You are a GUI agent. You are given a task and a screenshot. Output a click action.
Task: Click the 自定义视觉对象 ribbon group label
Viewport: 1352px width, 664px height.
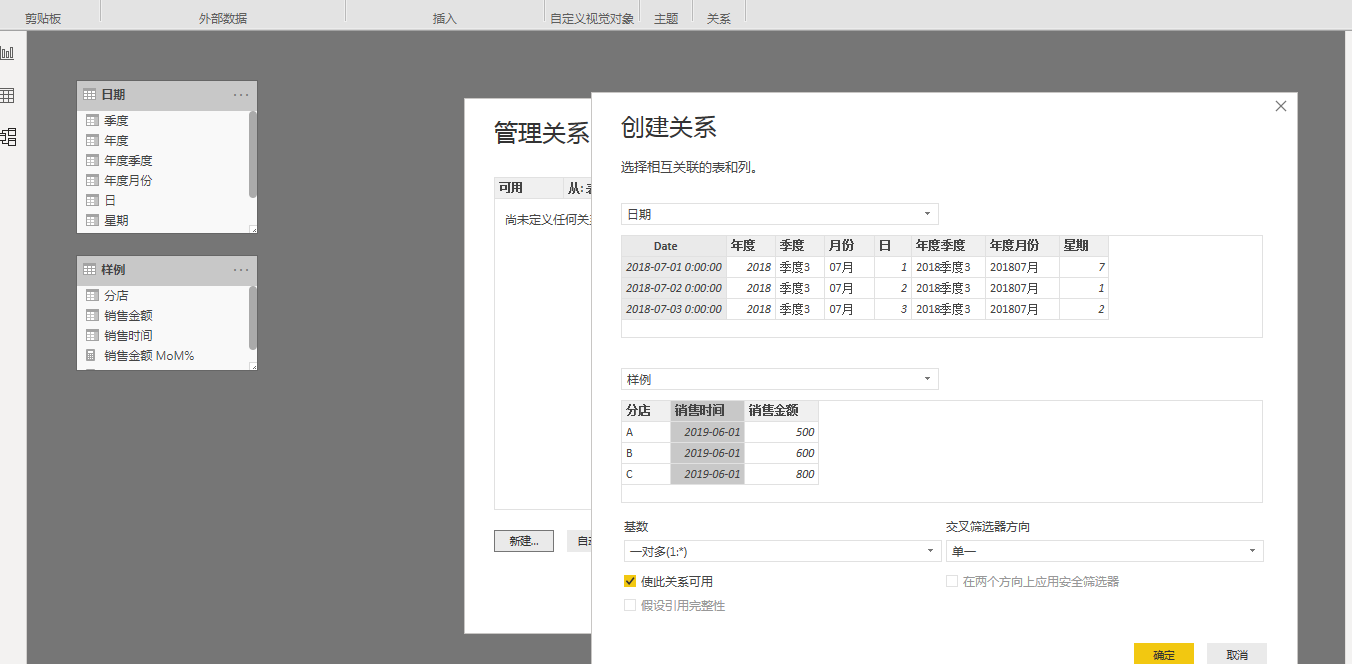tap(592, 18)
